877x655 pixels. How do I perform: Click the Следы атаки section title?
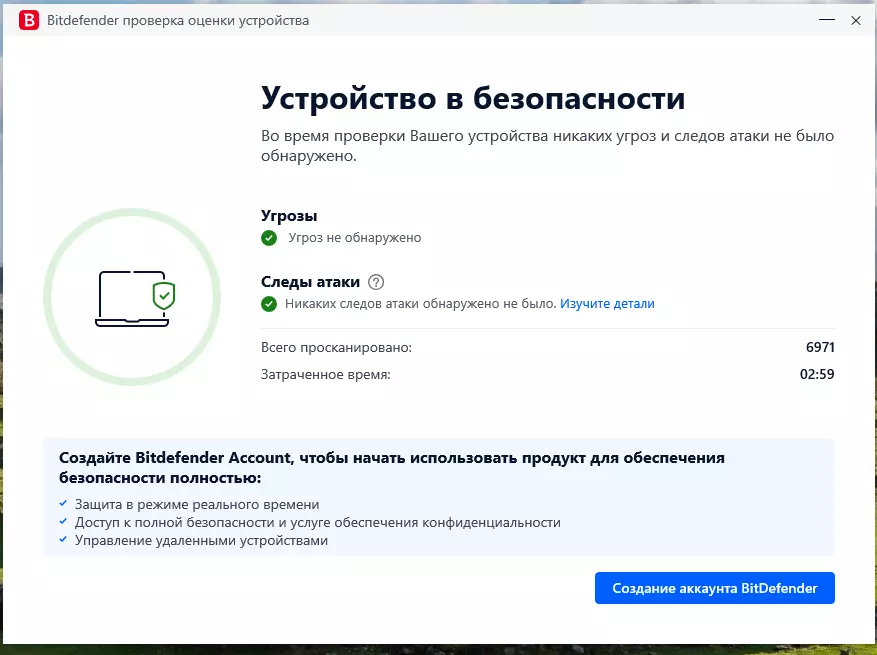click(x=310, y=282)
